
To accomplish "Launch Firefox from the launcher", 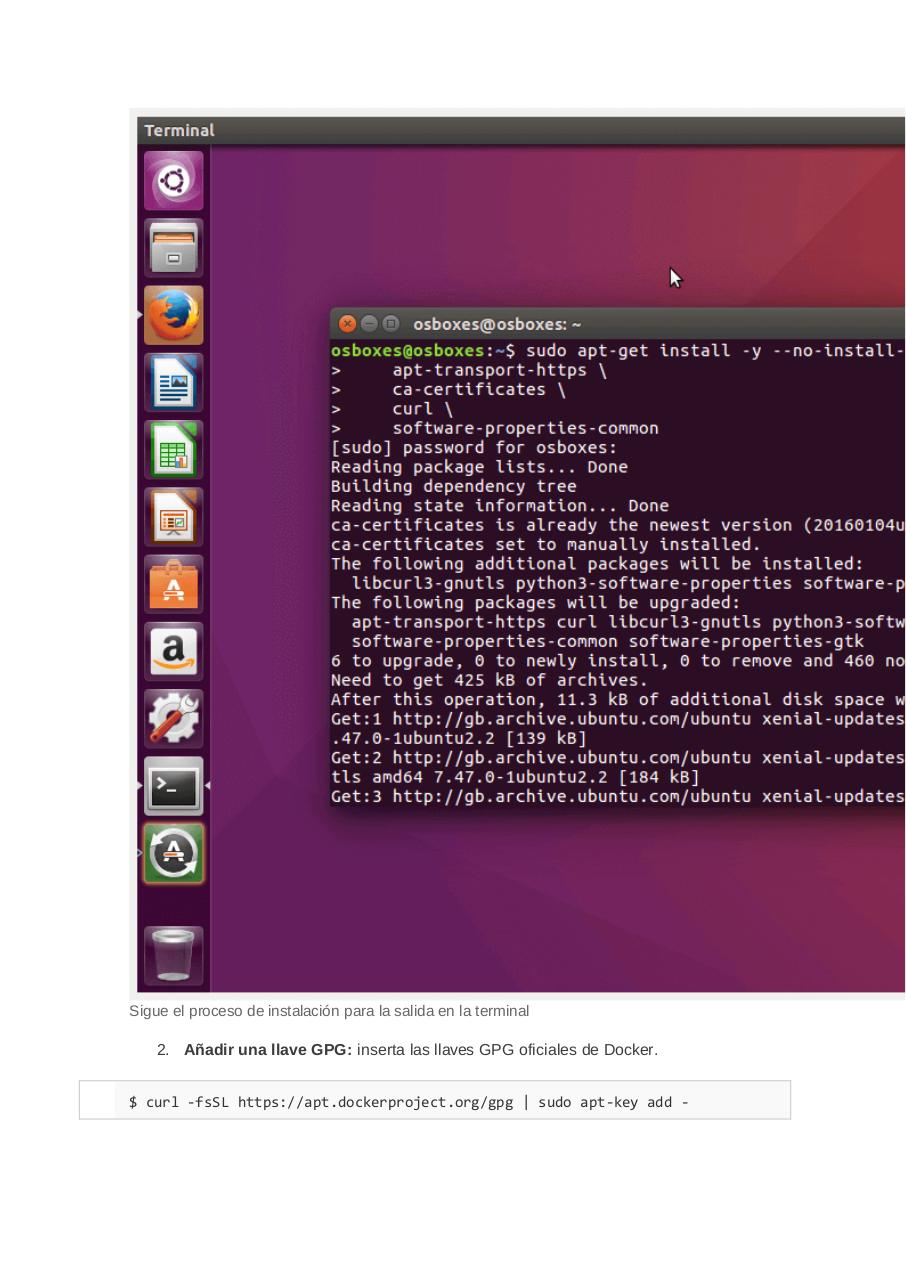I will pyautogui.click(x=173, y=314).
